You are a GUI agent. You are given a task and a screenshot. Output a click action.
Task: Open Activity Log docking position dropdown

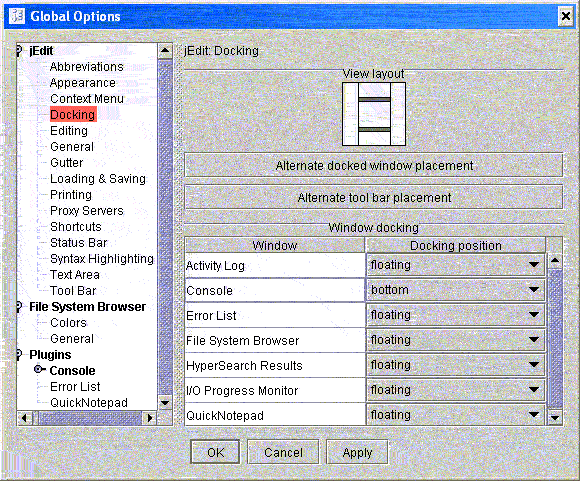coord(456,265)
